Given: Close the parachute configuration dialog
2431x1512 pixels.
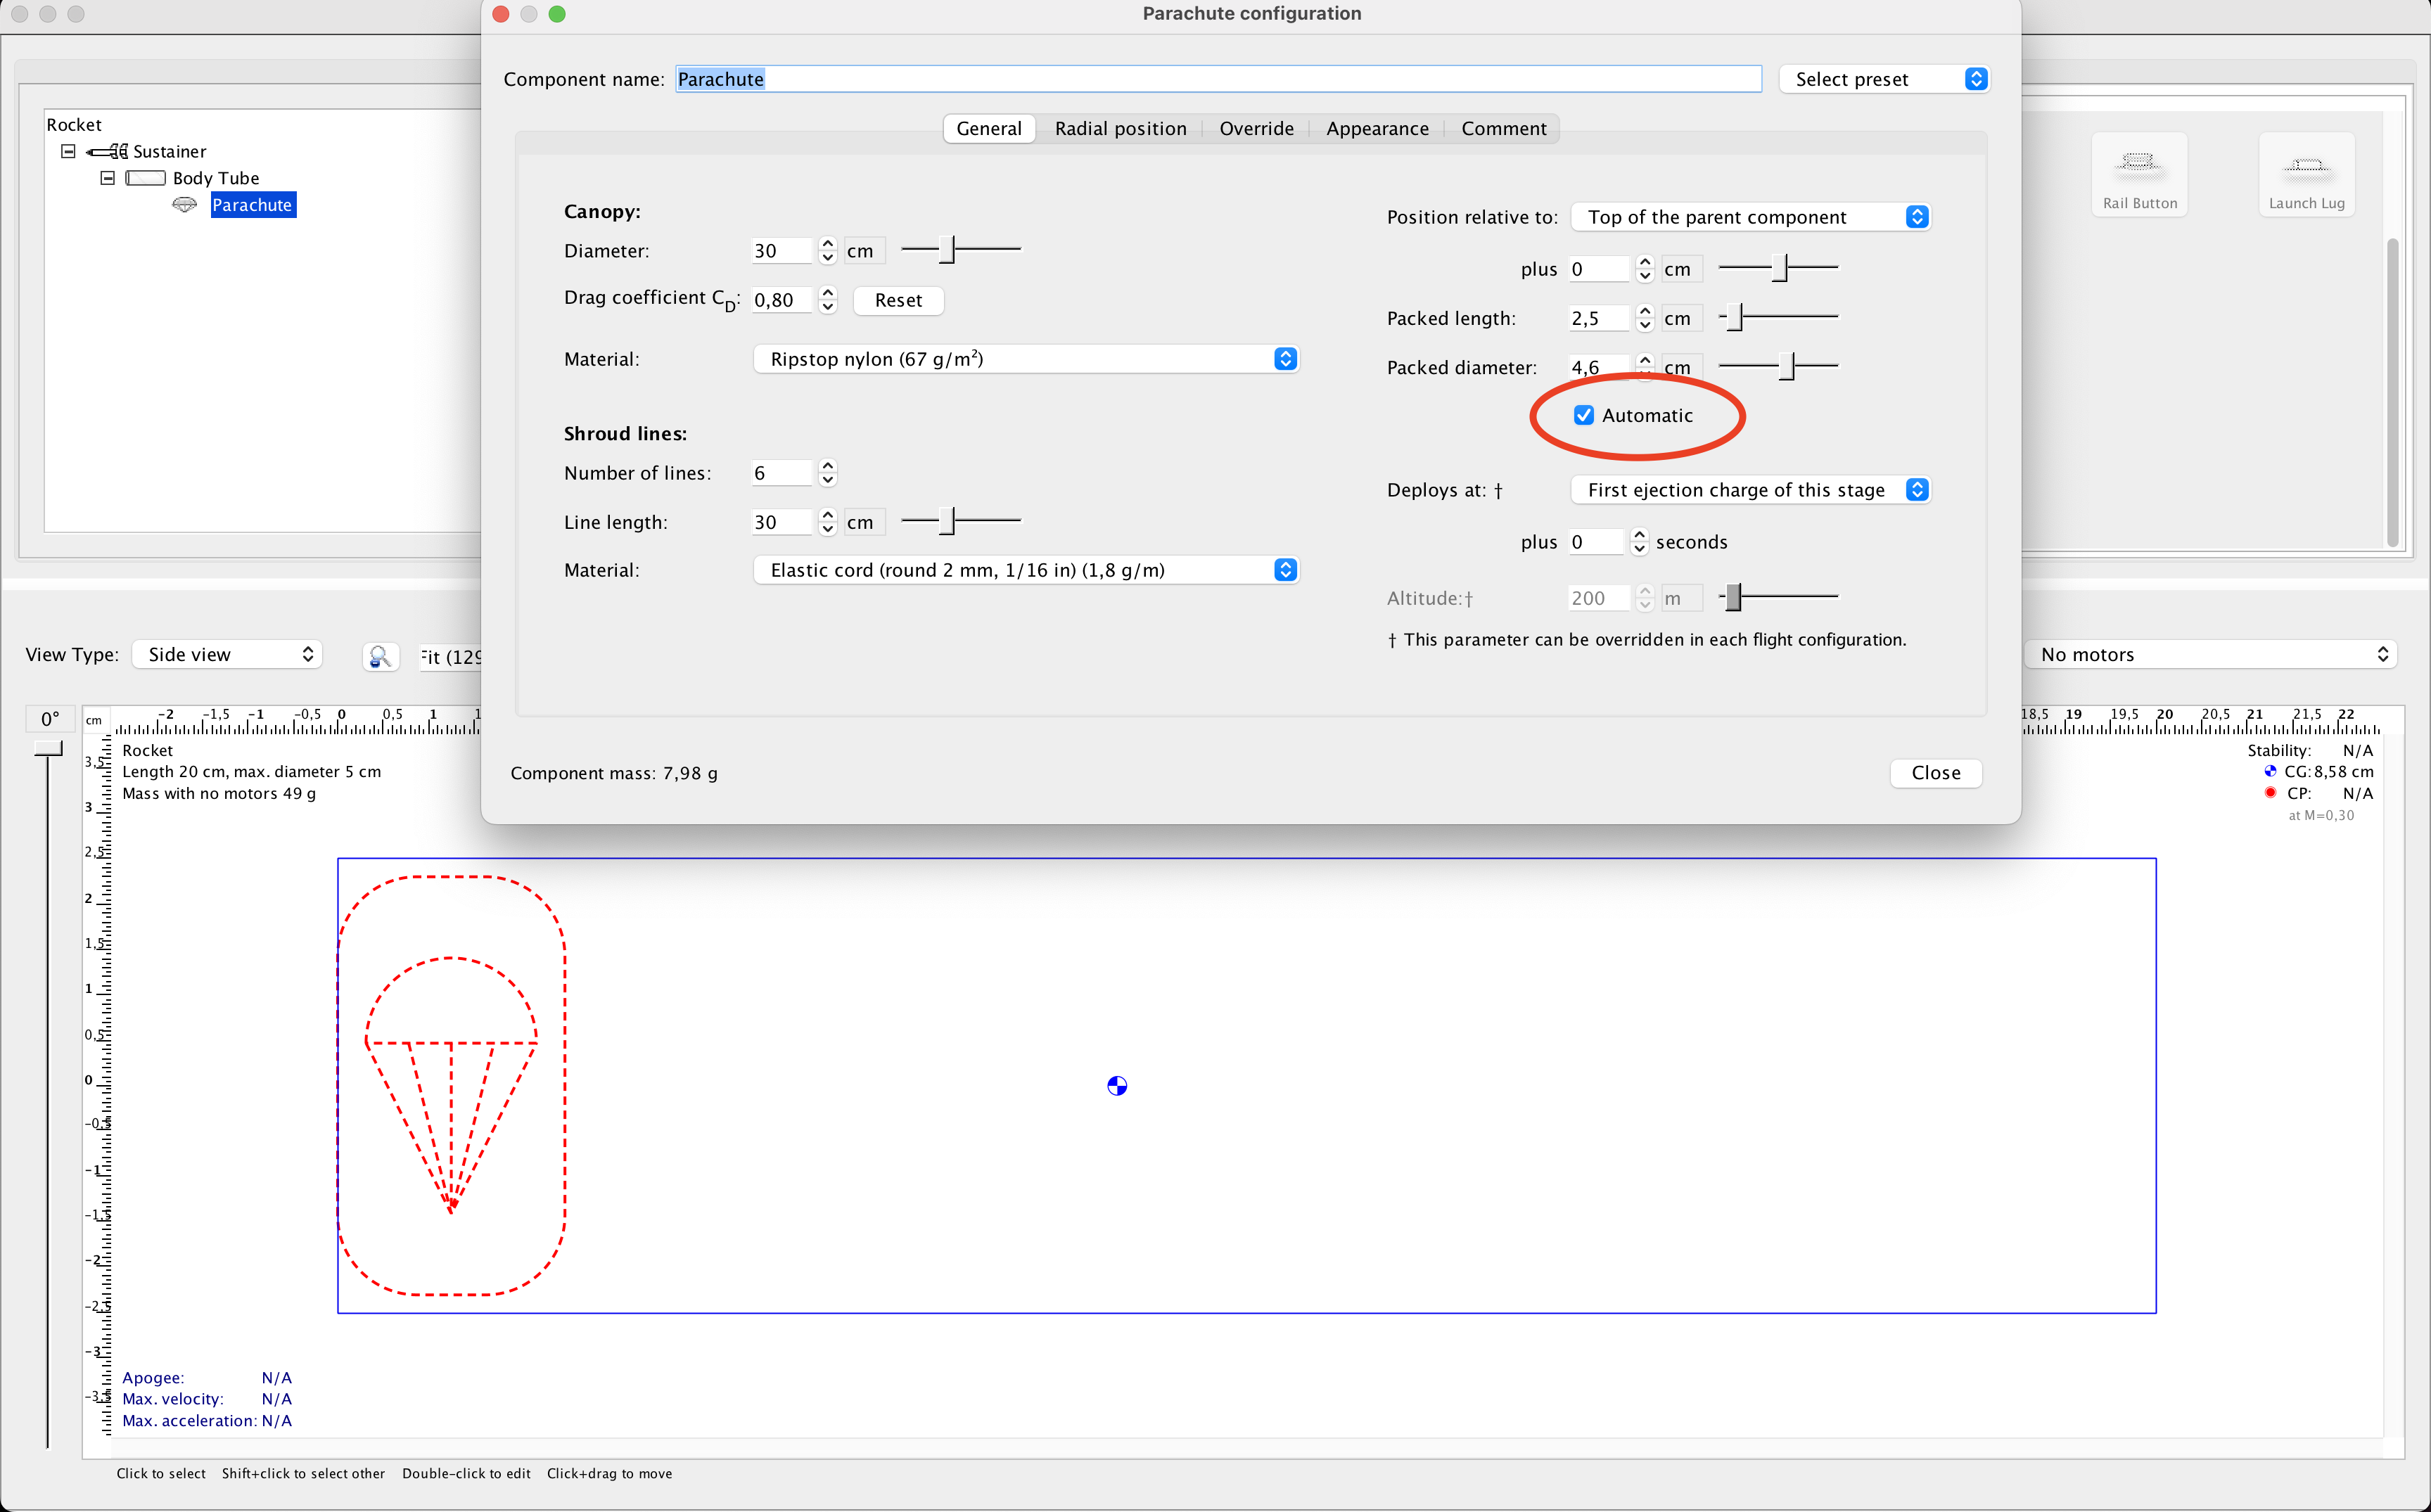Looking at the screenshot, I should click(x=1935, y=772).
